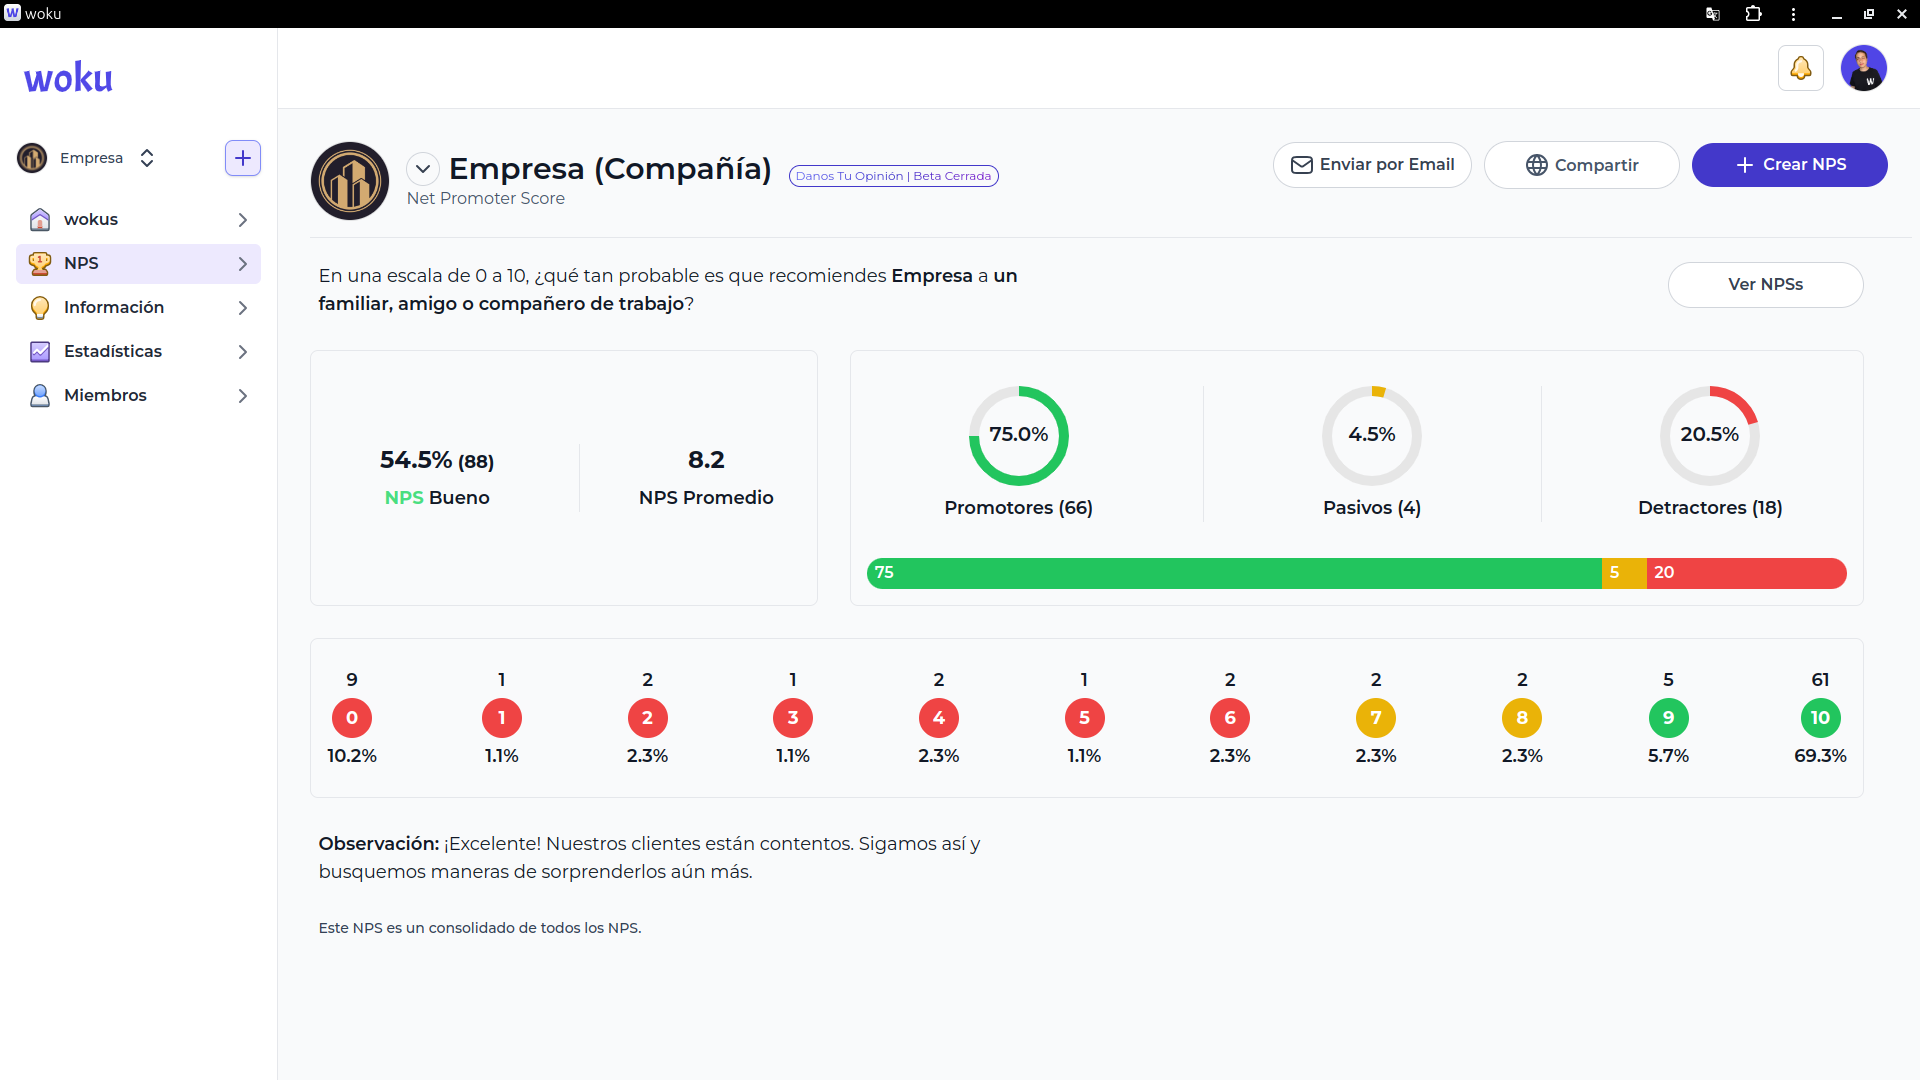Viewport: 1920px width, 1080px height.
Task: Click the globe icon on the Compartir button
Action: 1536,165
